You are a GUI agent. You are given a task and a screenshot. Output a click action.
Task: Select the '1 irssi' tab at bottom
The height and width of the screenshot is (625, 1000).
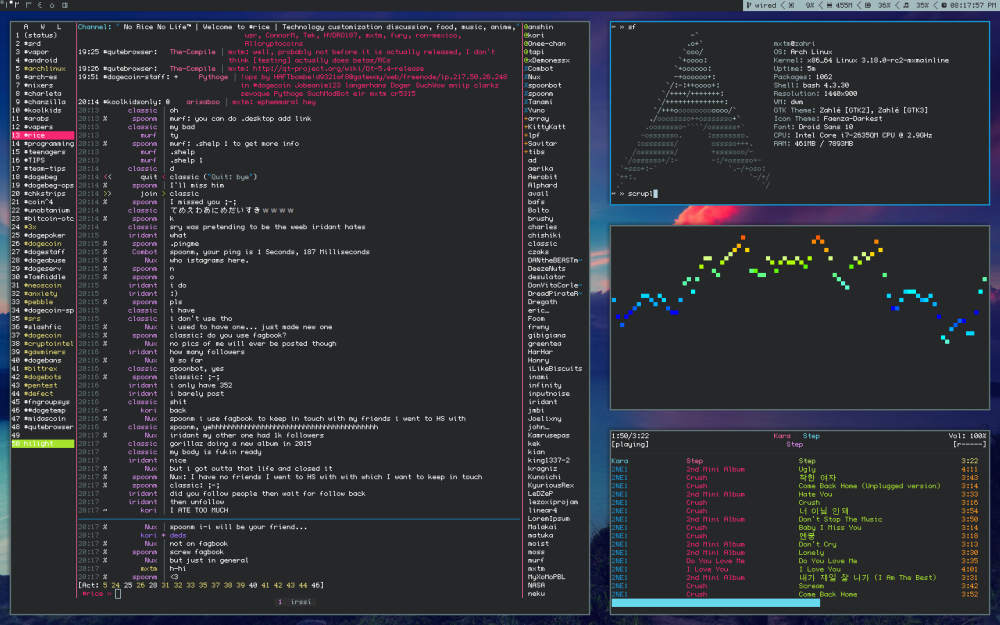(x=290, y=601)
